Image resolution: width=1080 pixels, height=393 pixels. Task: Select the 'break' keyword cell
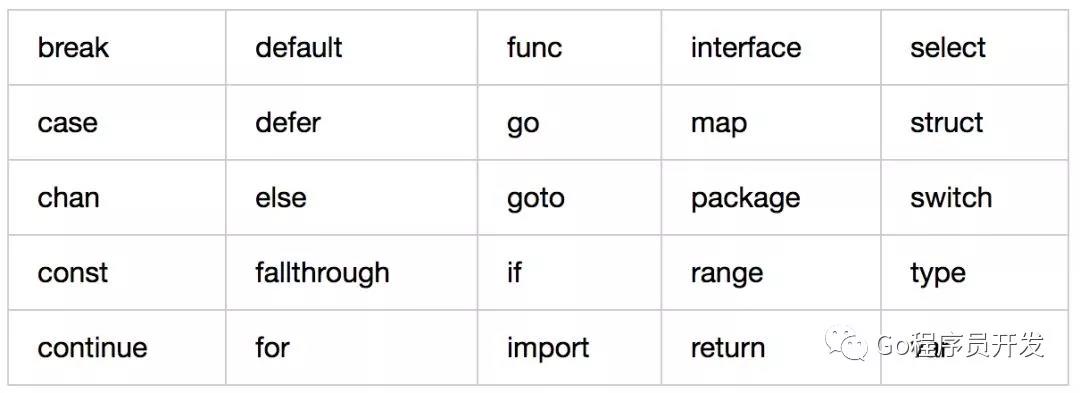tap(117, 47)
